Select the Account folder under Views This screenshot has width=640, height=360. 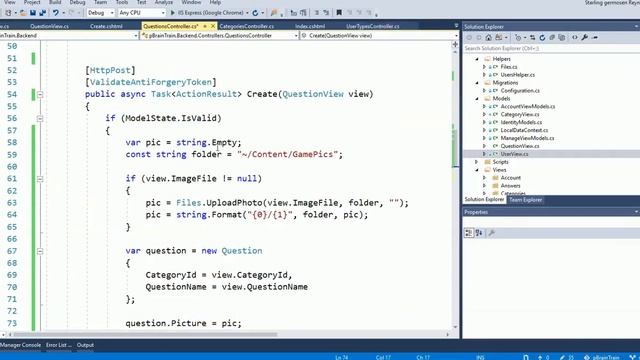point(511,178)
